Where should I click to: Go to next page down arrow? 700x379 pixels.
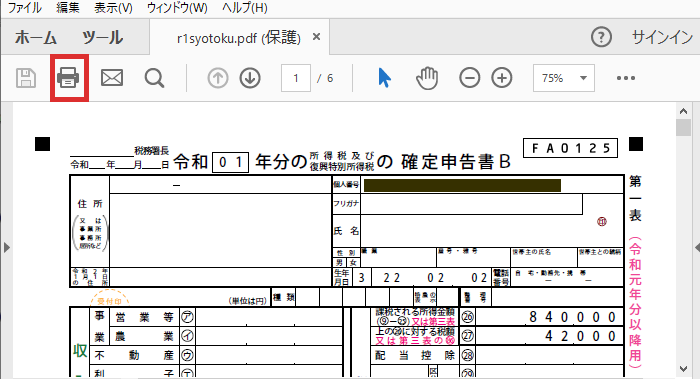point(250,78)
